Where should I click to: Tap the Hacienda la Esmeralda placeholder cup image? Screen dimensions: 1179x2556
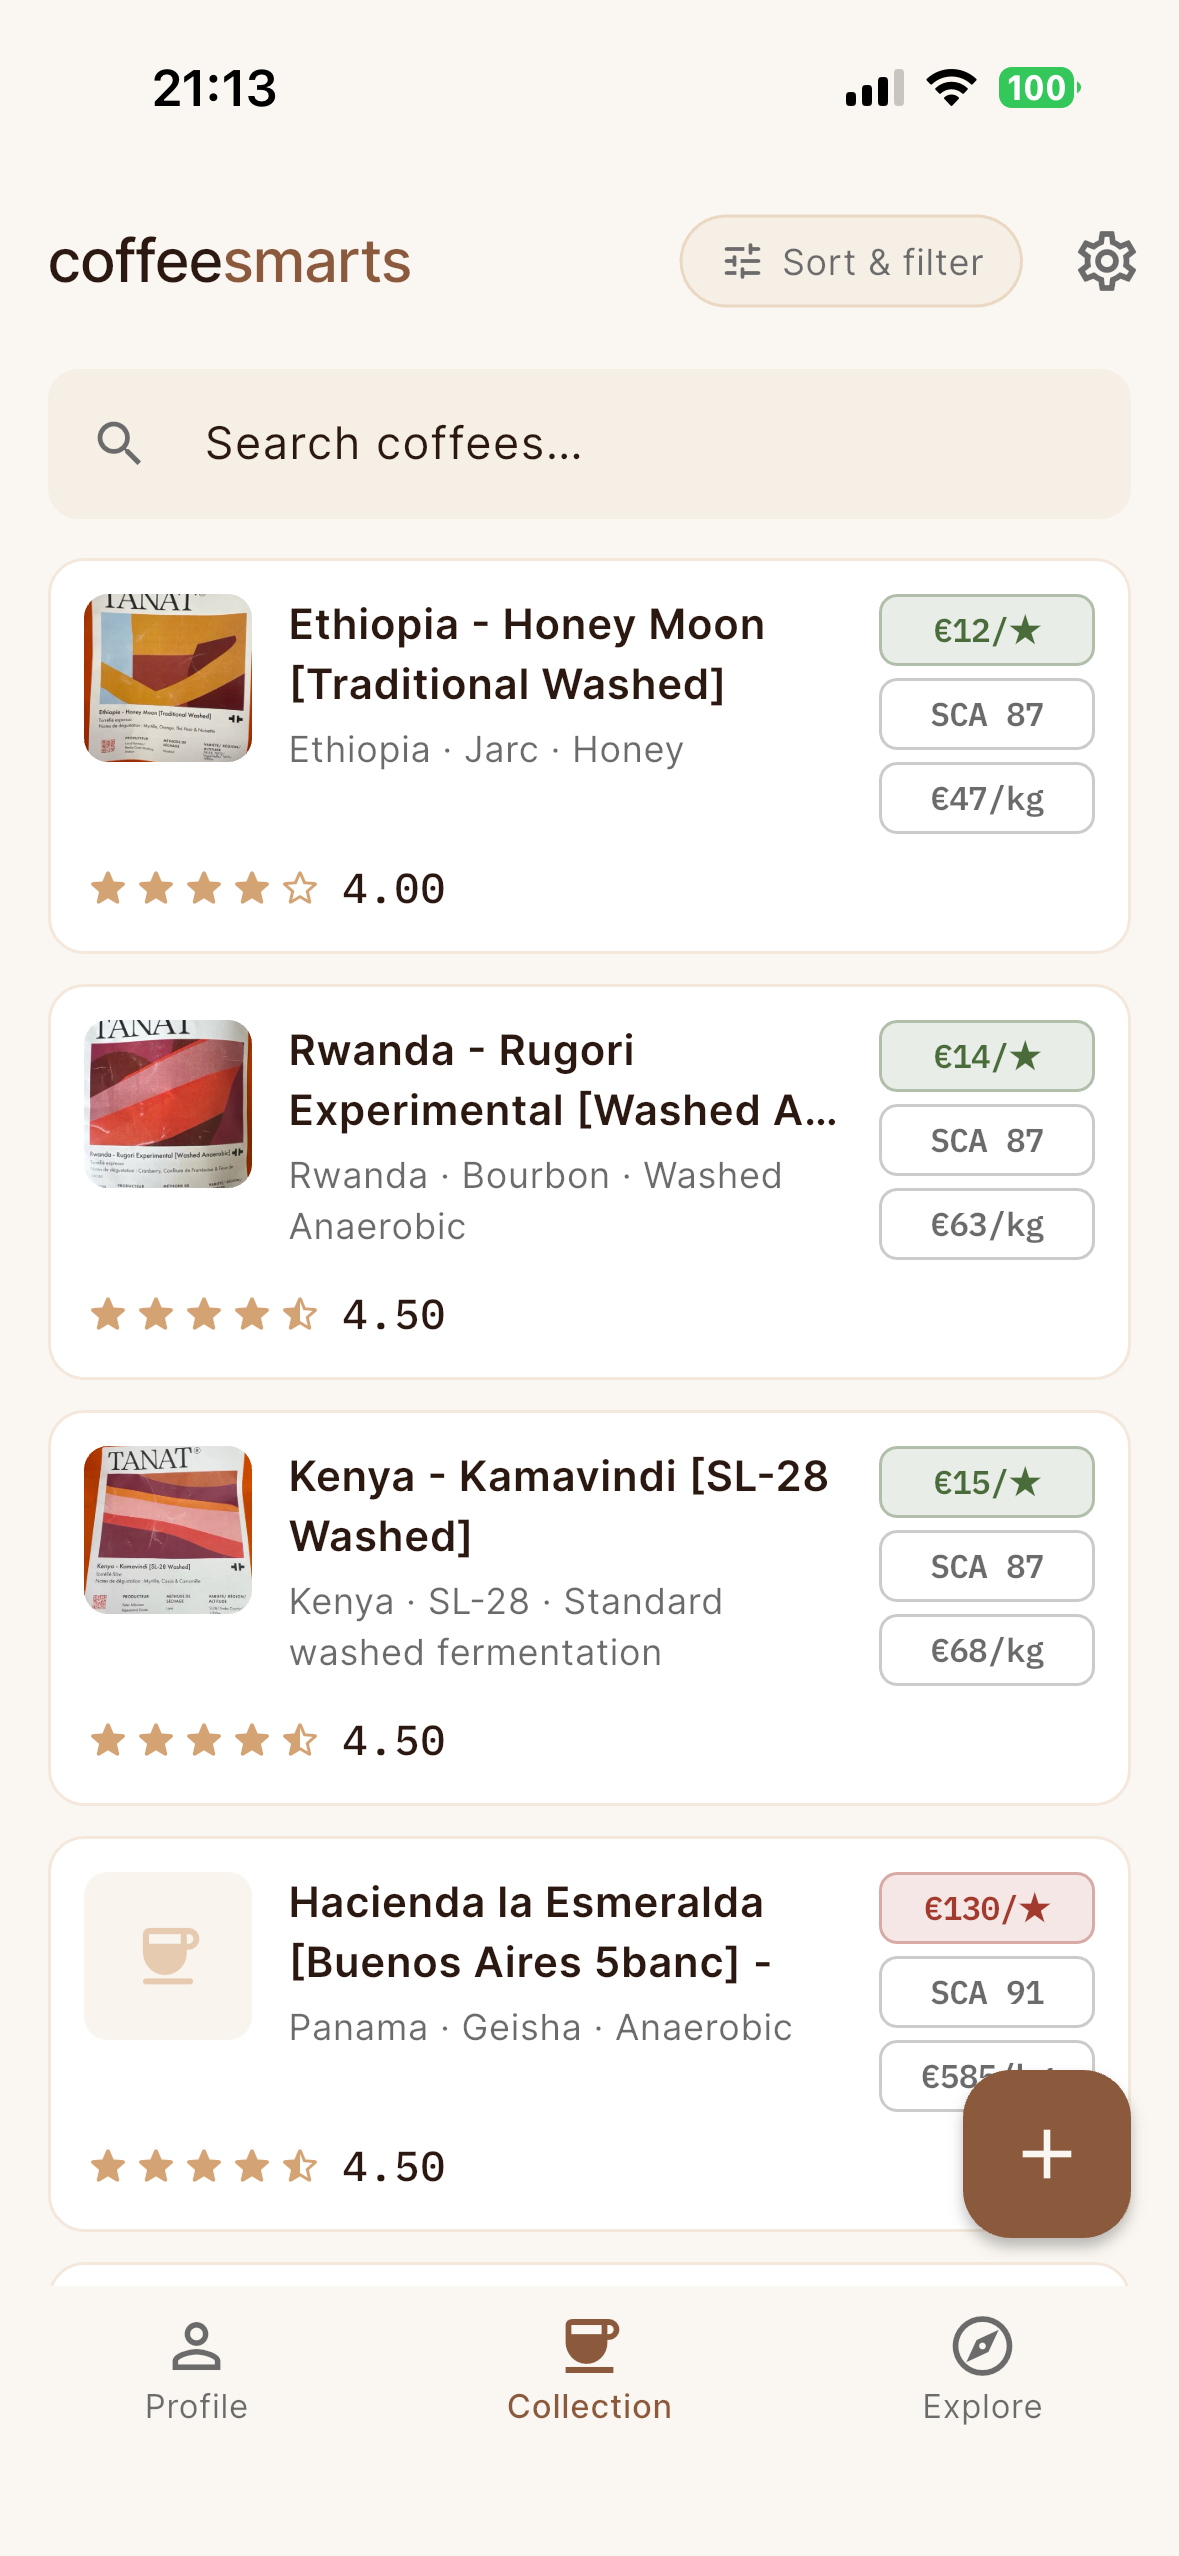click(x=168, y=1955)
